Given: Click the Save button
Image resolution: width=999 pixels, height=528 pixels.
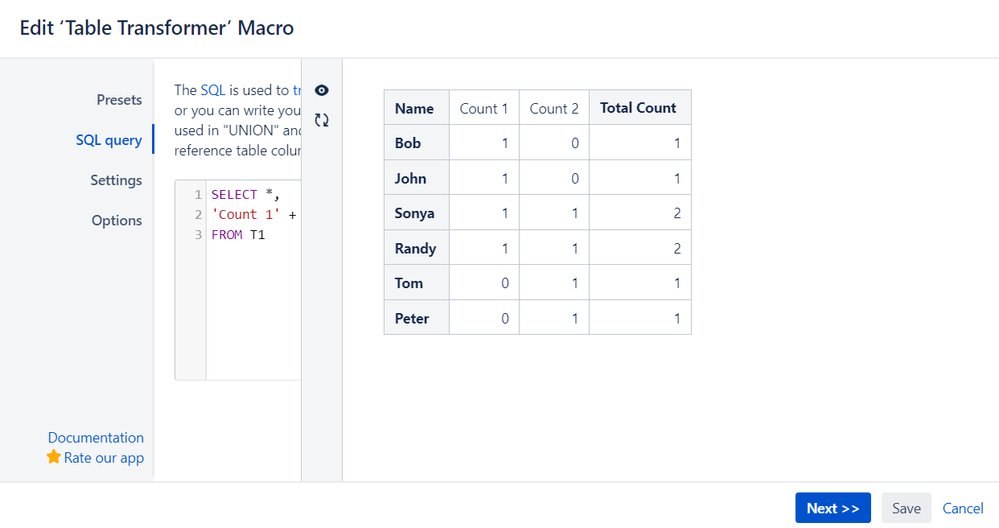Looking at the screenshot, I should pyautogui.click(x=906, y=508).
